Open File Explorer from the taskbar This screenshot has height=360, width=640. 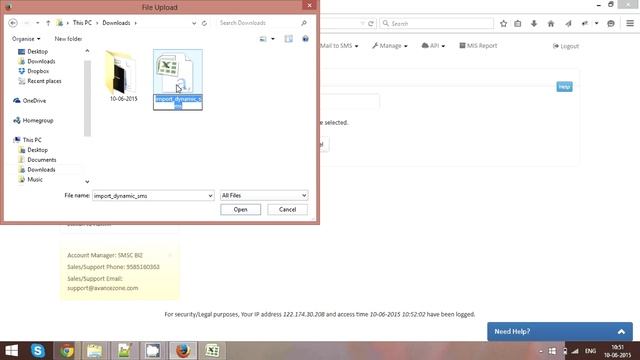[x=94, y=351]
